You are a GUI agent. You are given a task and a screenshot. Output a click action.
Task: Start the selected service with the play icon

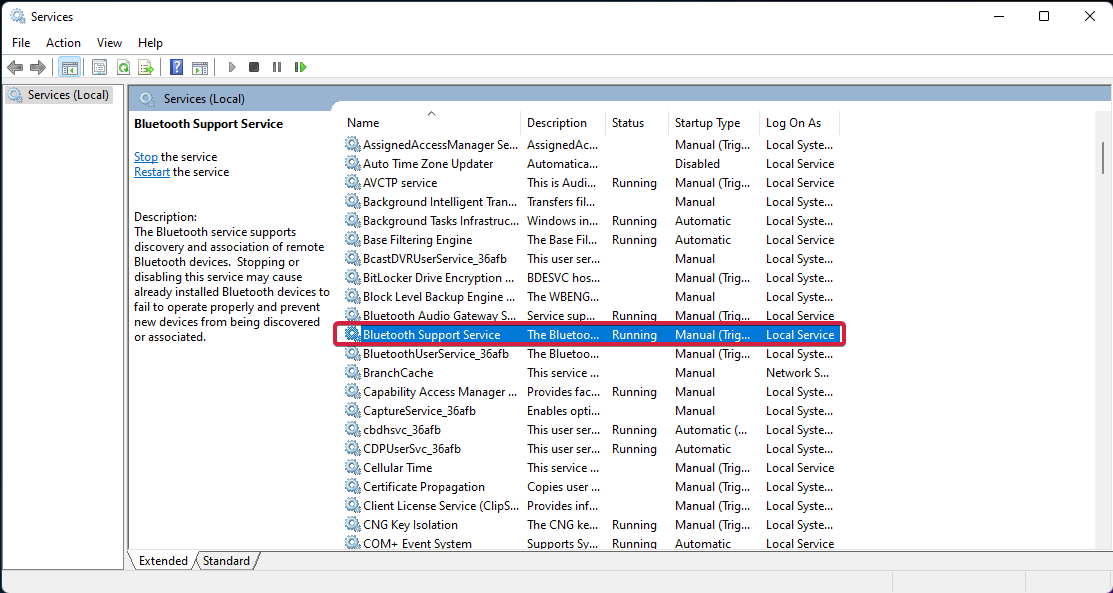click(x=231, y=67)
